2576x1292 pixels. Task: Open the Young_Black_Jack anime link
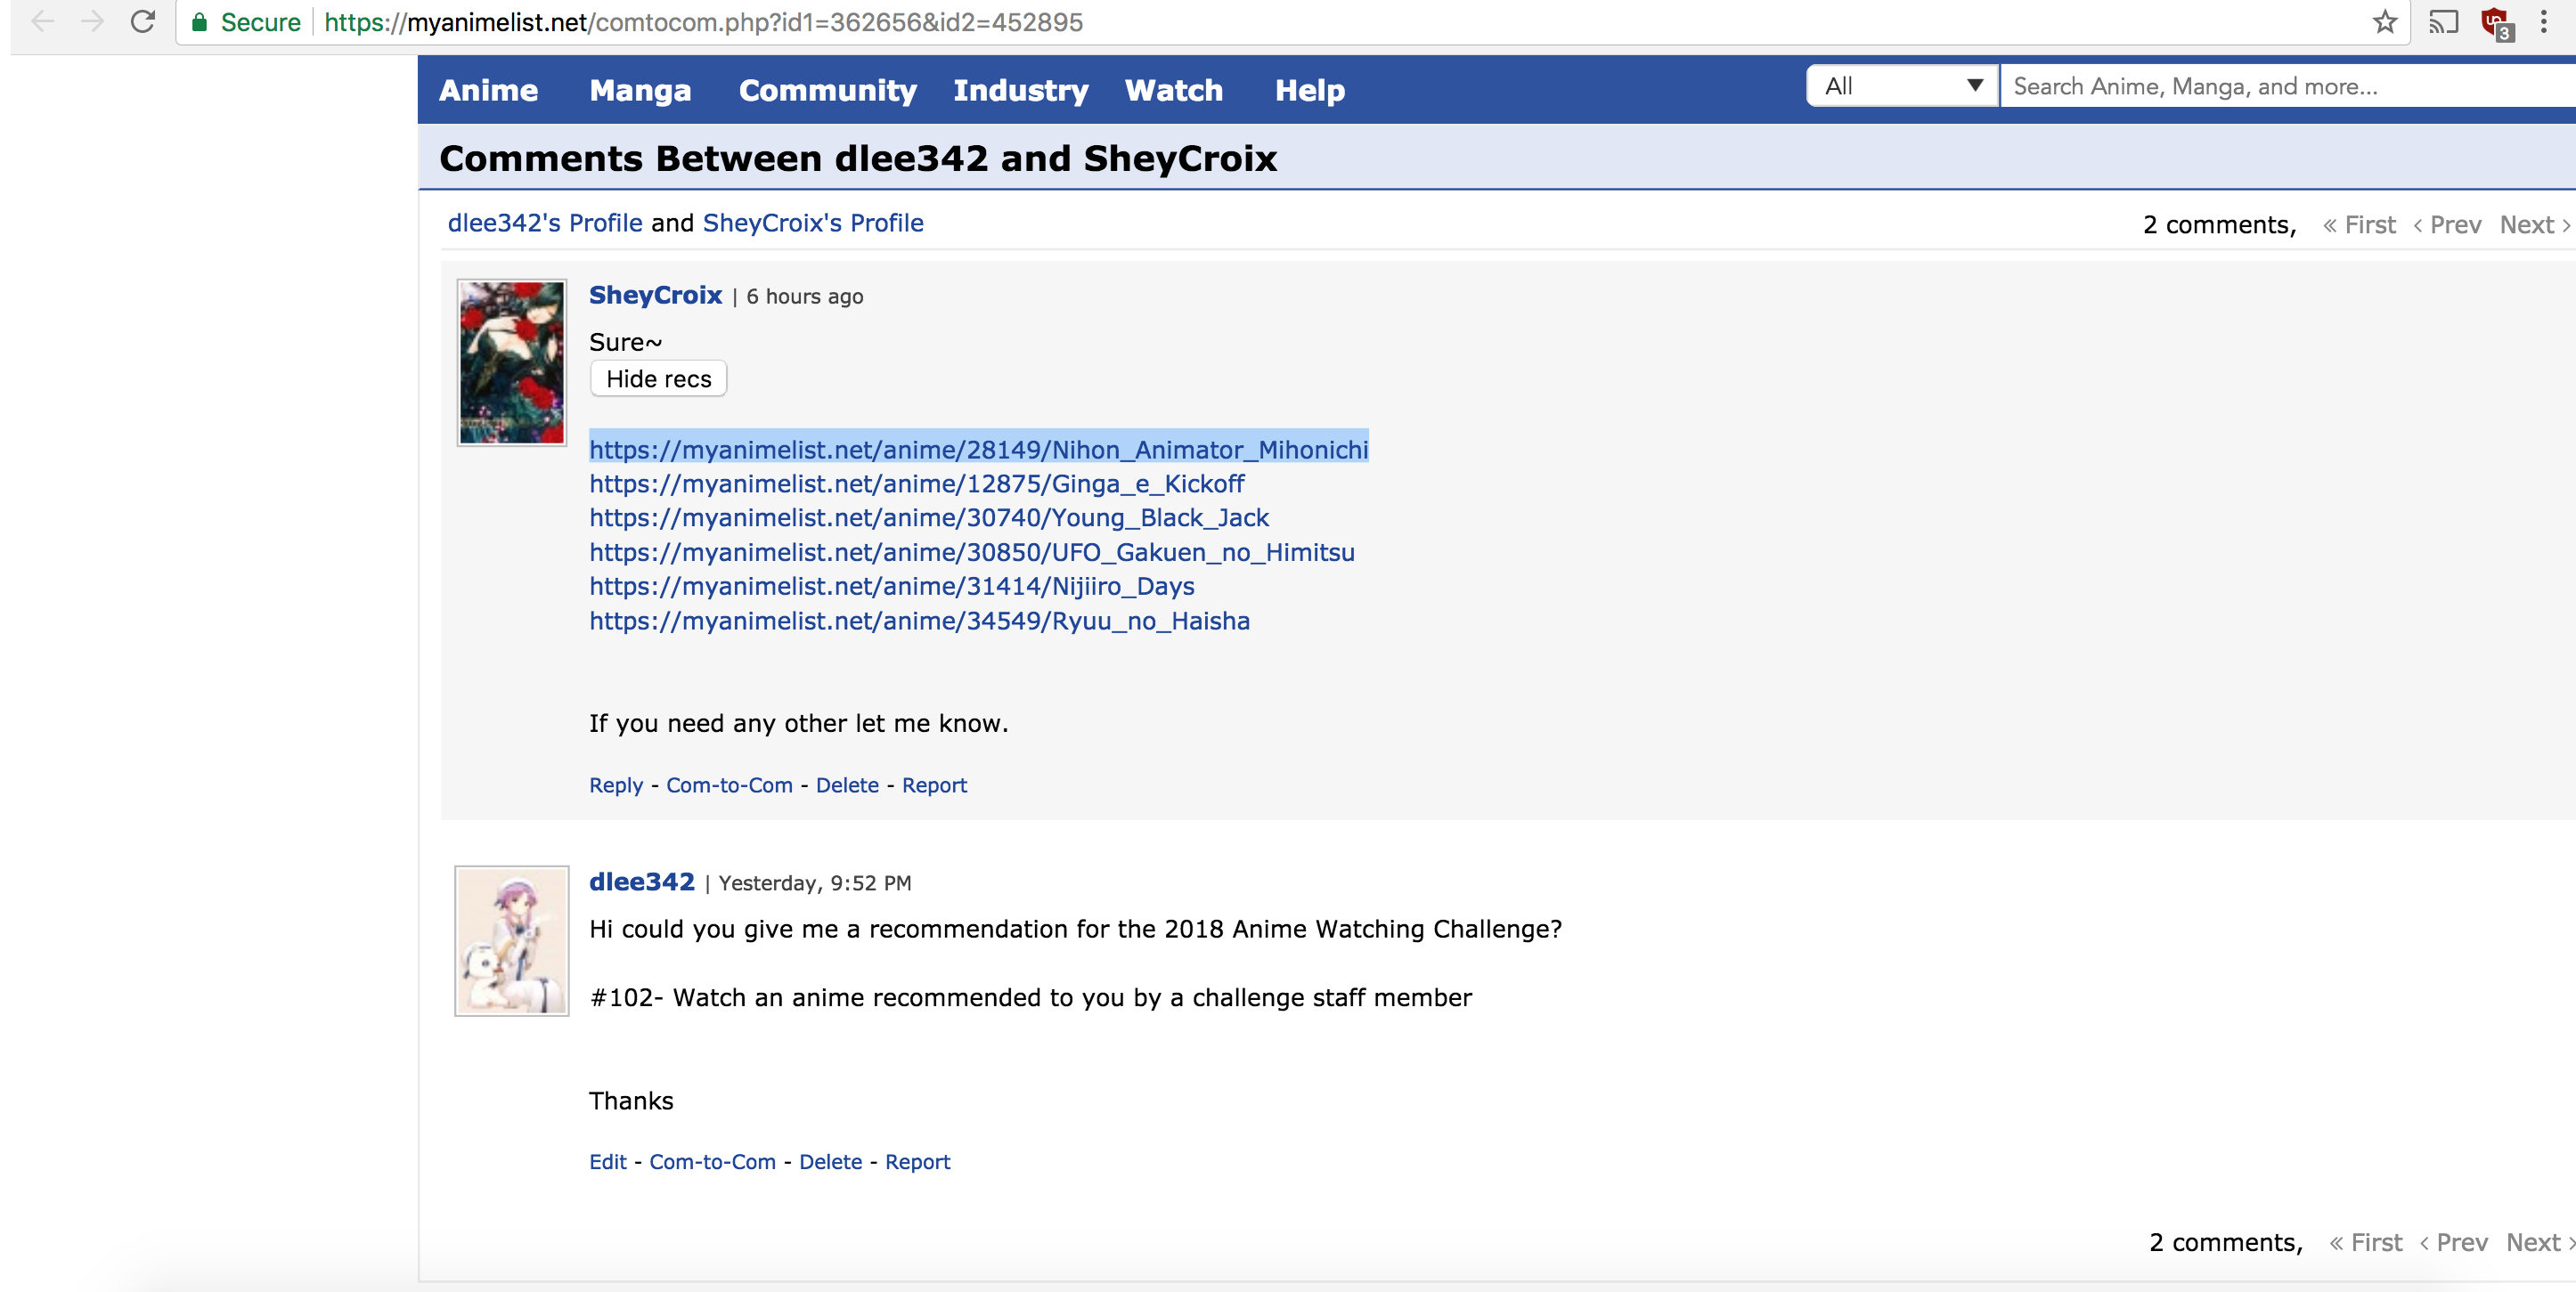point(929,518)
